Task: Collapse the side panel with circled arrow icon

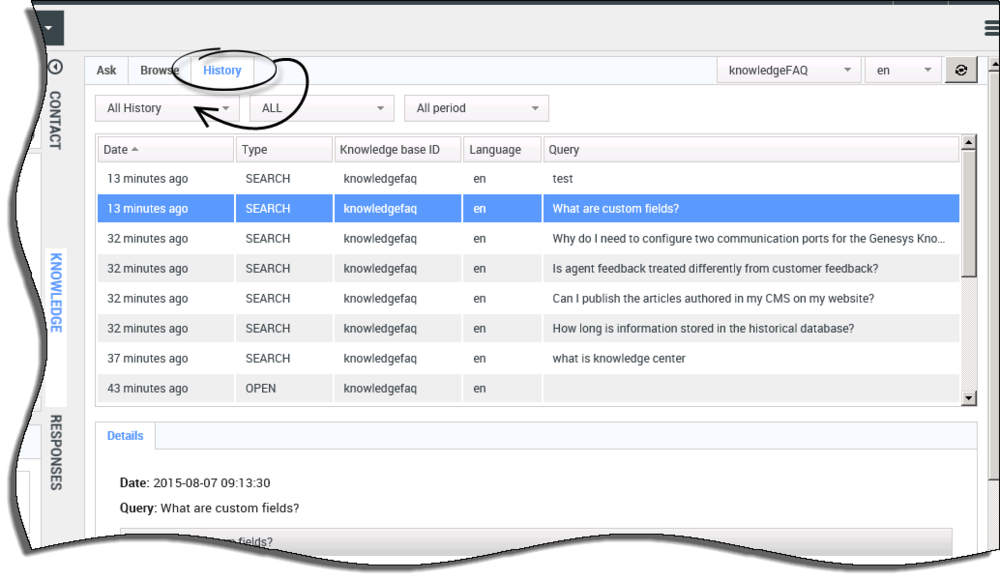Action: [55, 67]
